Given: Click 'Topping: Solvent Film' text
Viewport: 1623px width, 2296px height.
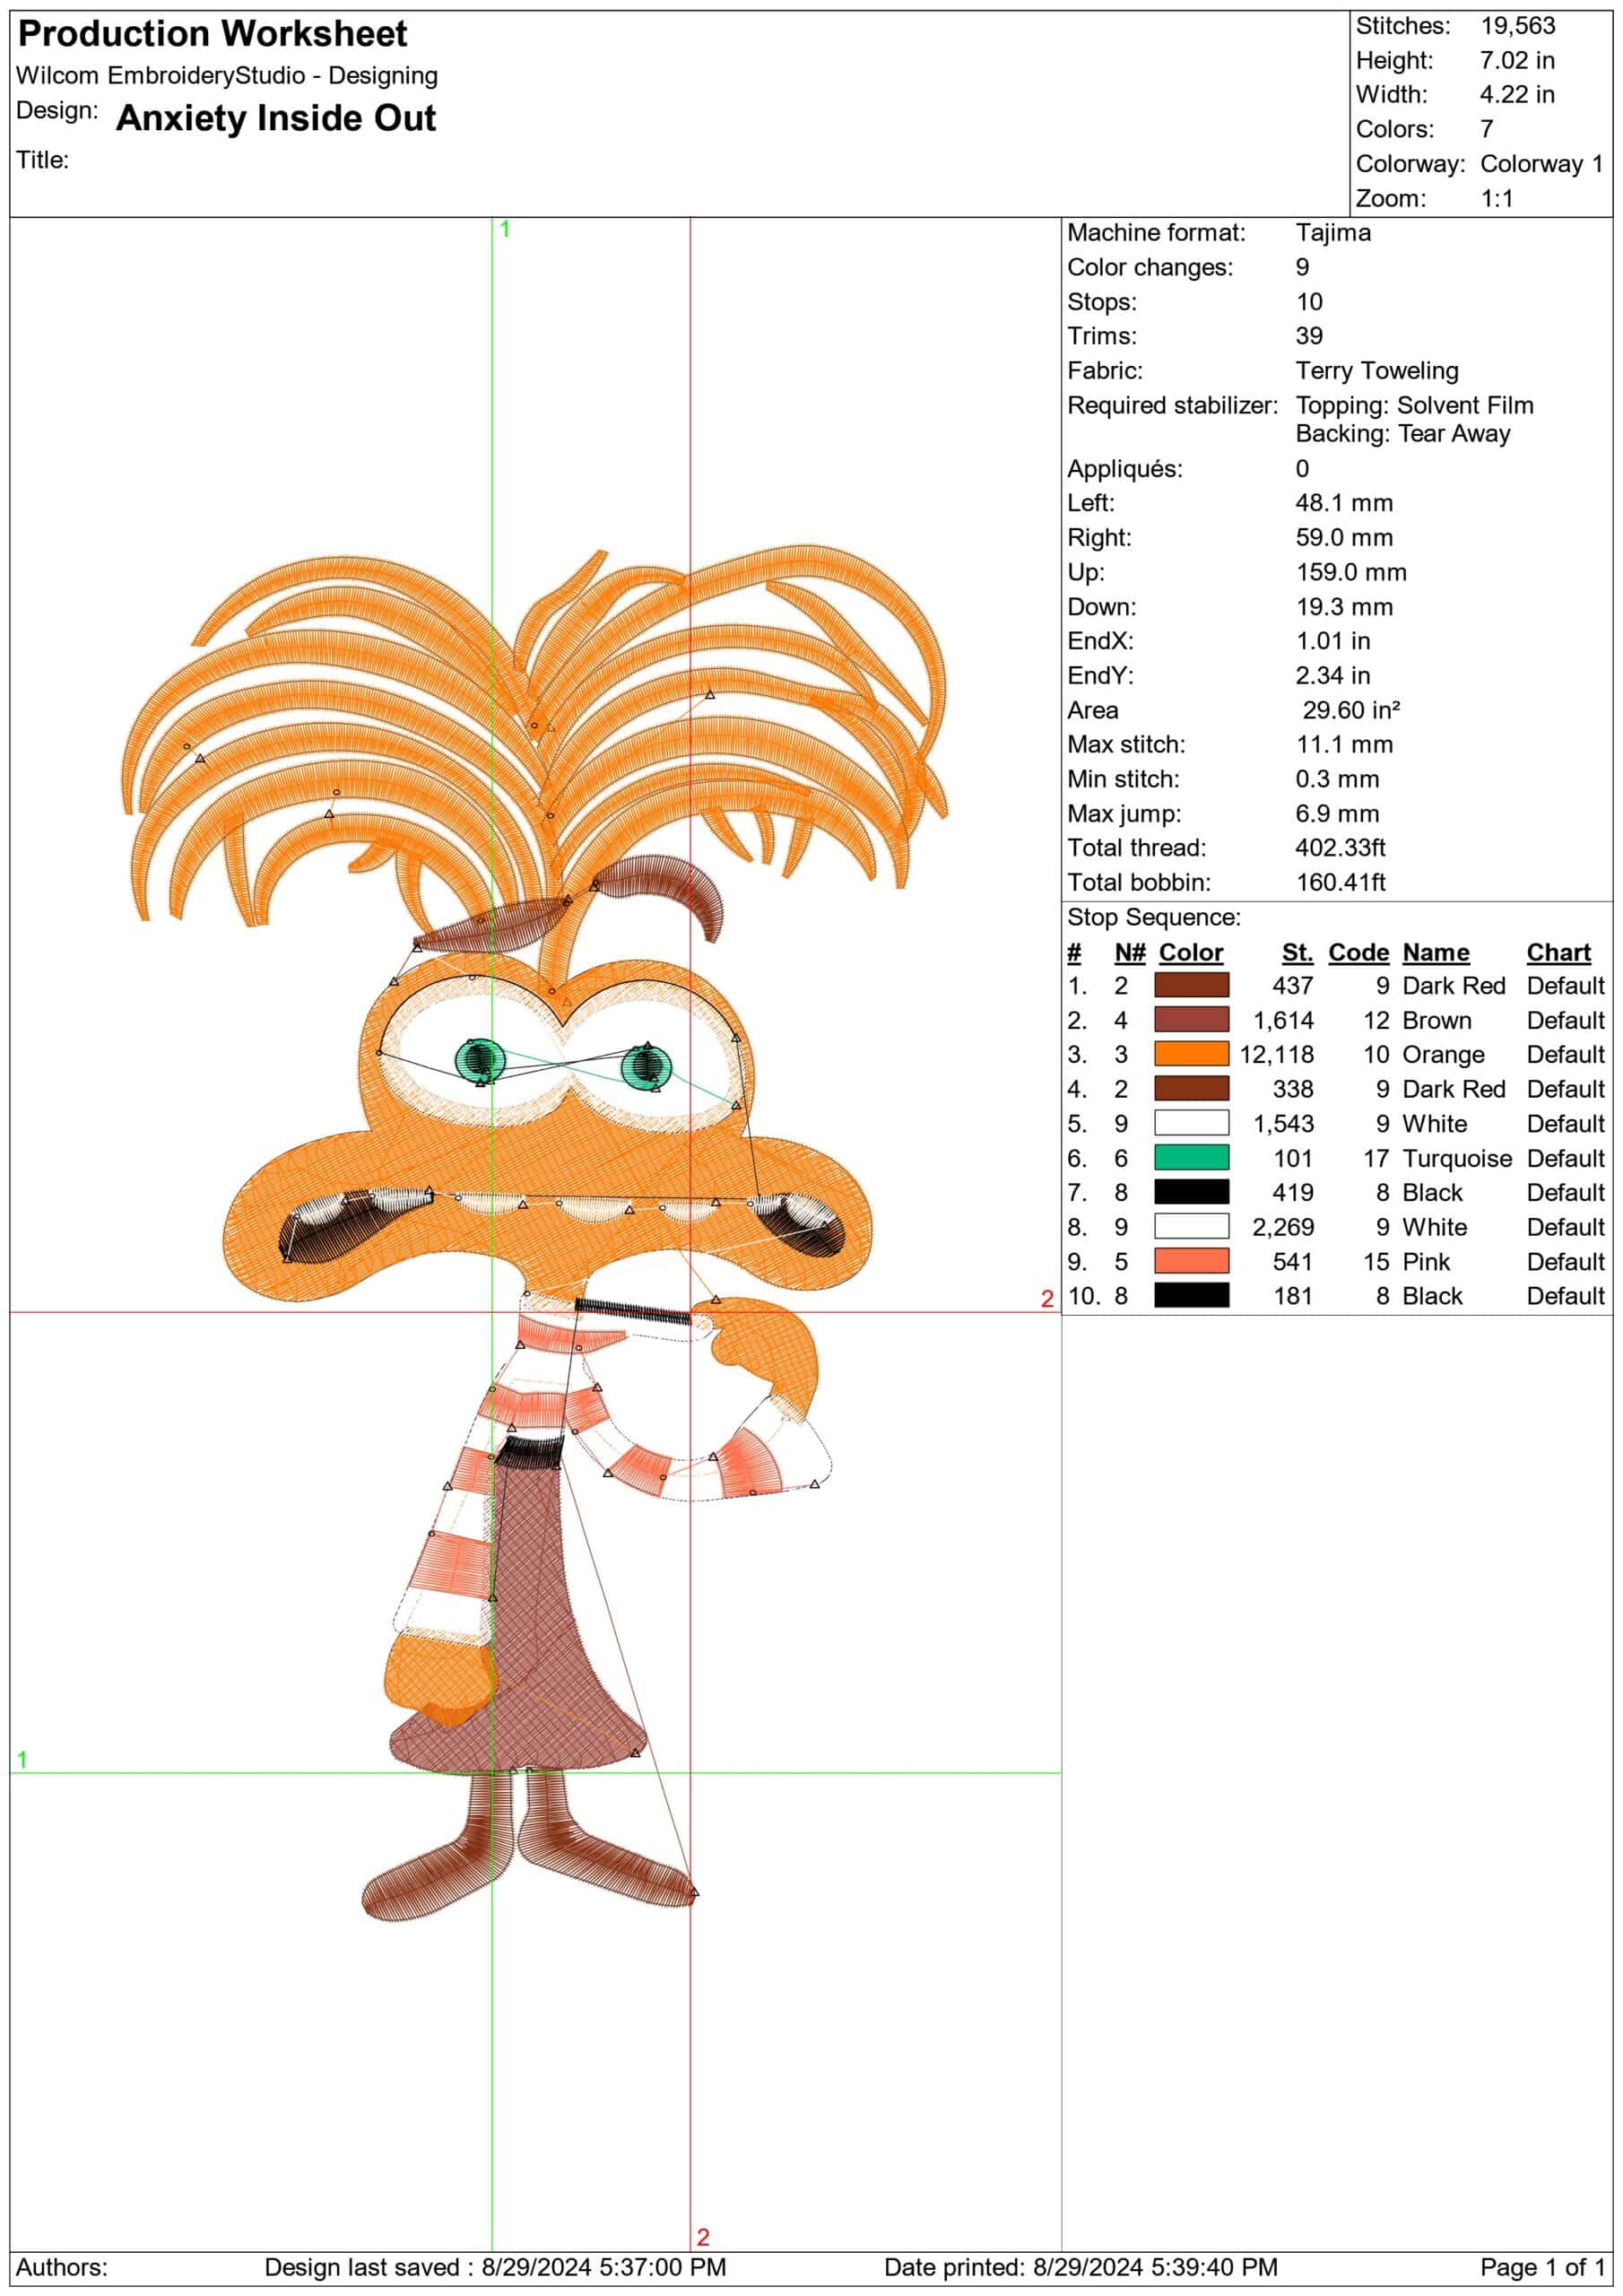Looking at the screenshot, I should coord(1414,405).
